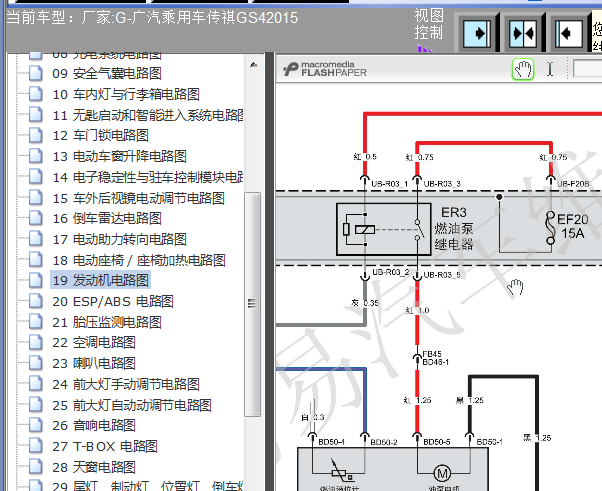The width and height of the screenshot is (602, 491).
Task: Open 27 T-BOX 电路图
Action: tap(105, 446)
